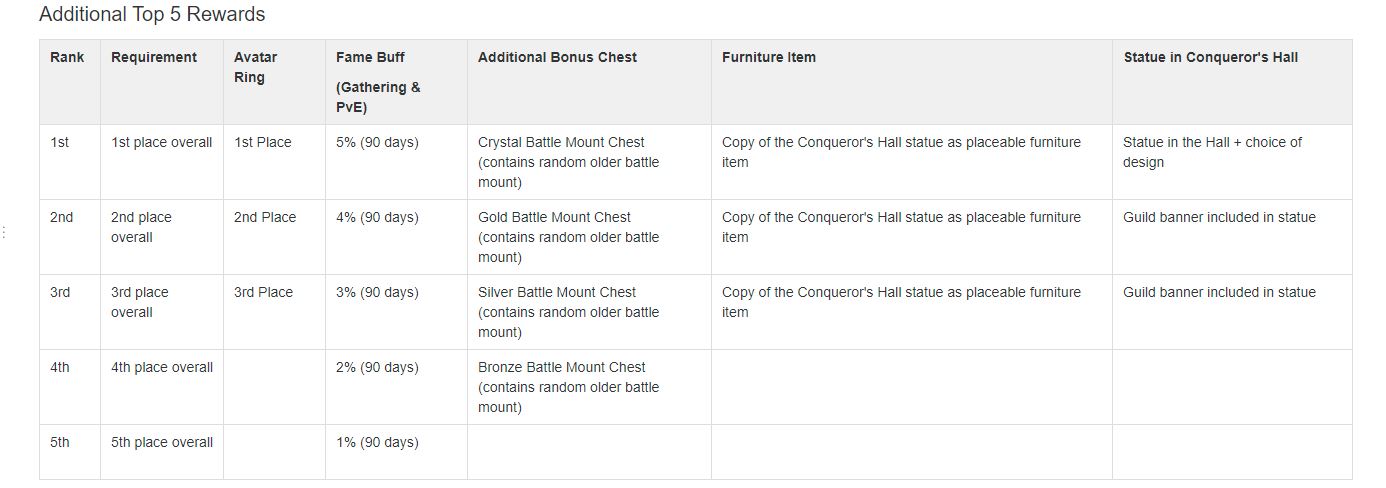Select the 'Silver Battle Mount Chest' cell
The width and height of the screenshot is (1386, 488).
(589, 312)
